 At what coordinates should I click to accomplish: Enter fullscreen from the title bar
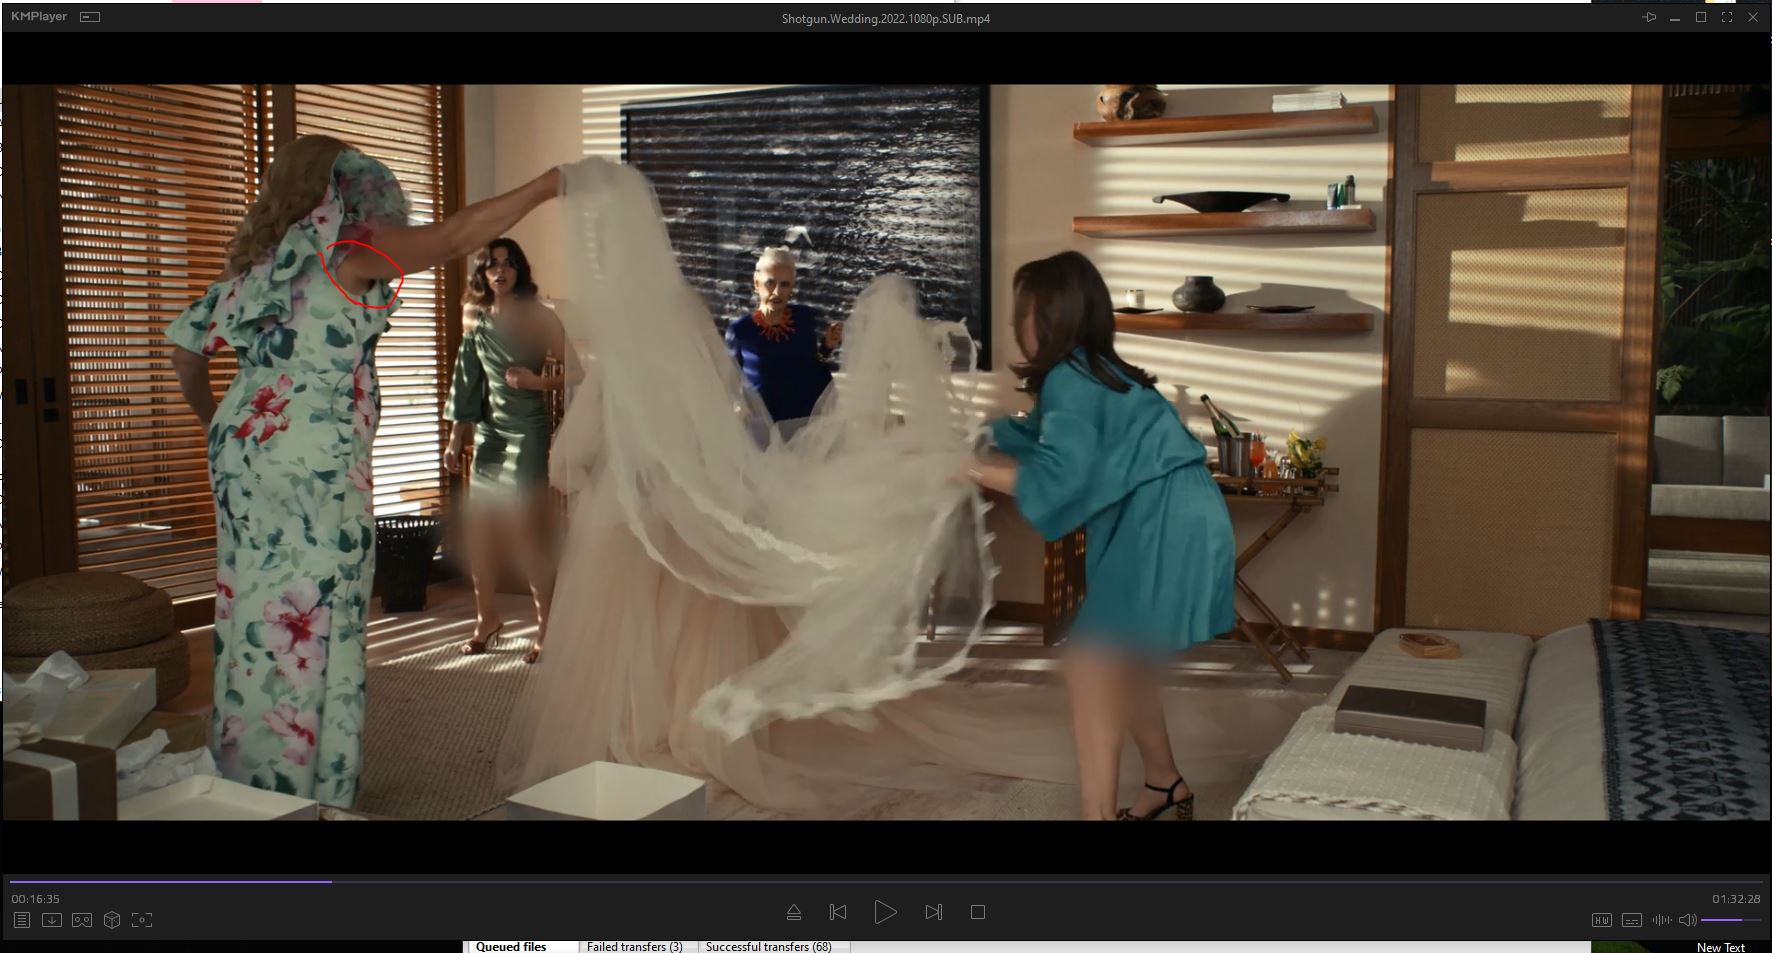pos(1727,18)
